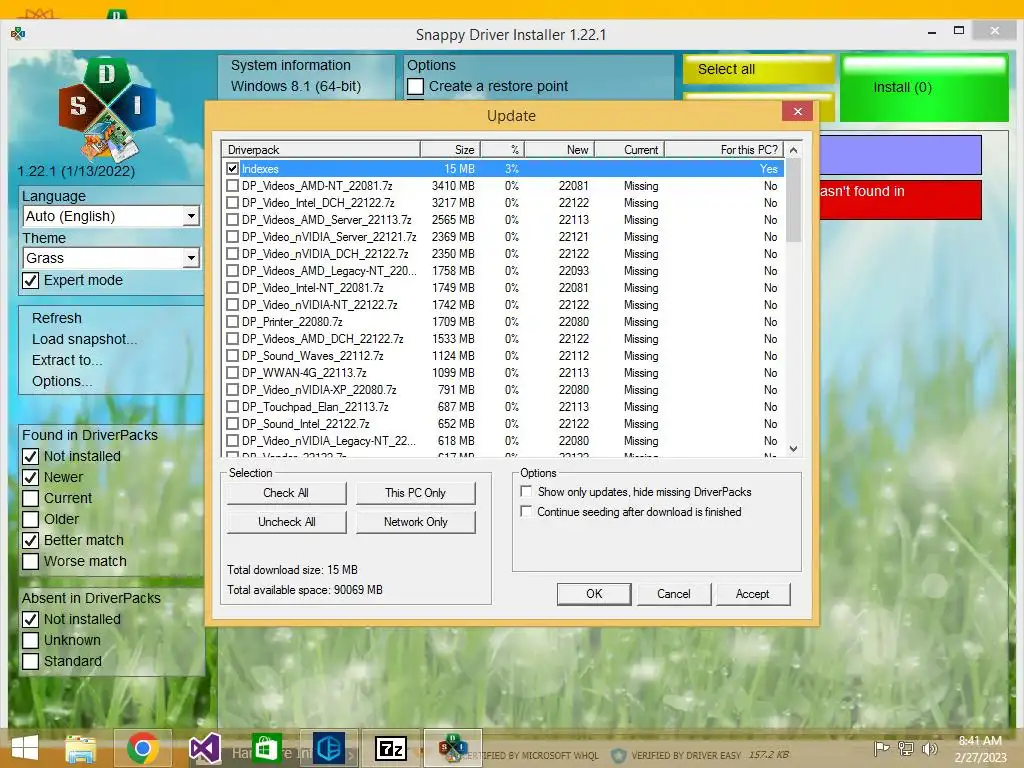
Task: Click the yellow Select all button
Action: 758,69
